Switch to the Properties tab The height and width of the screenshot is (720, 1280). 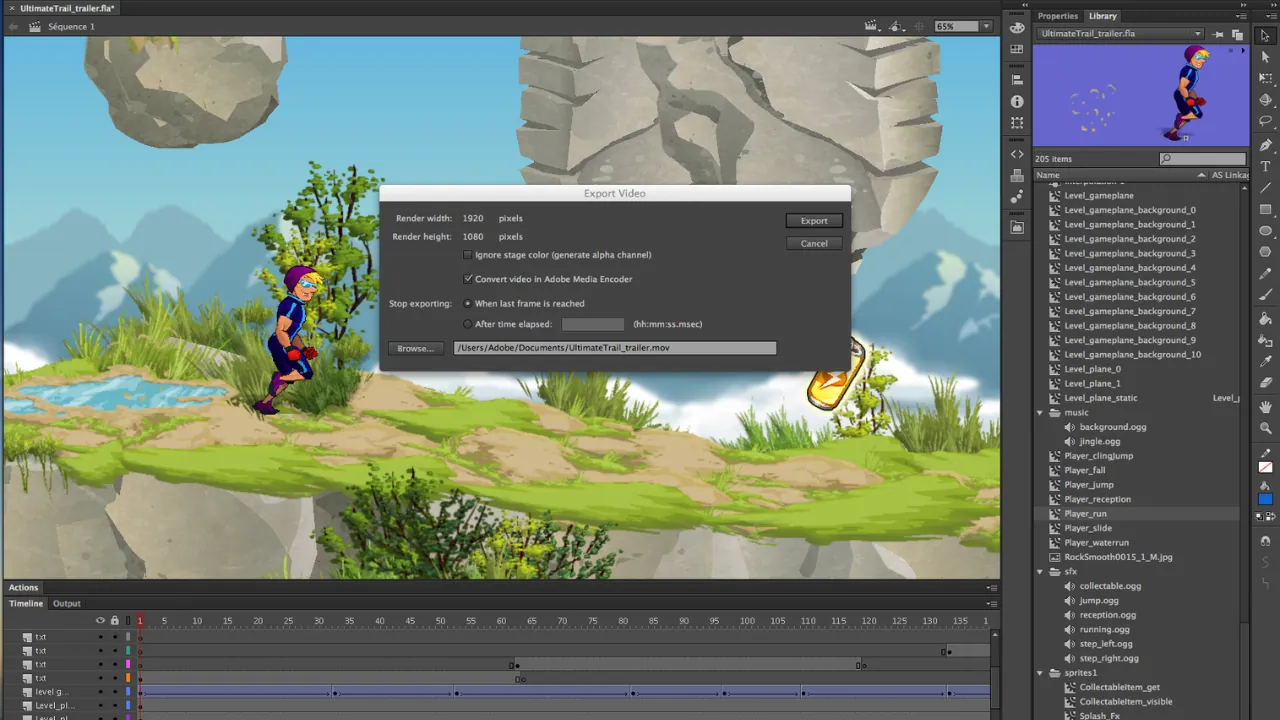point(1057,16)
